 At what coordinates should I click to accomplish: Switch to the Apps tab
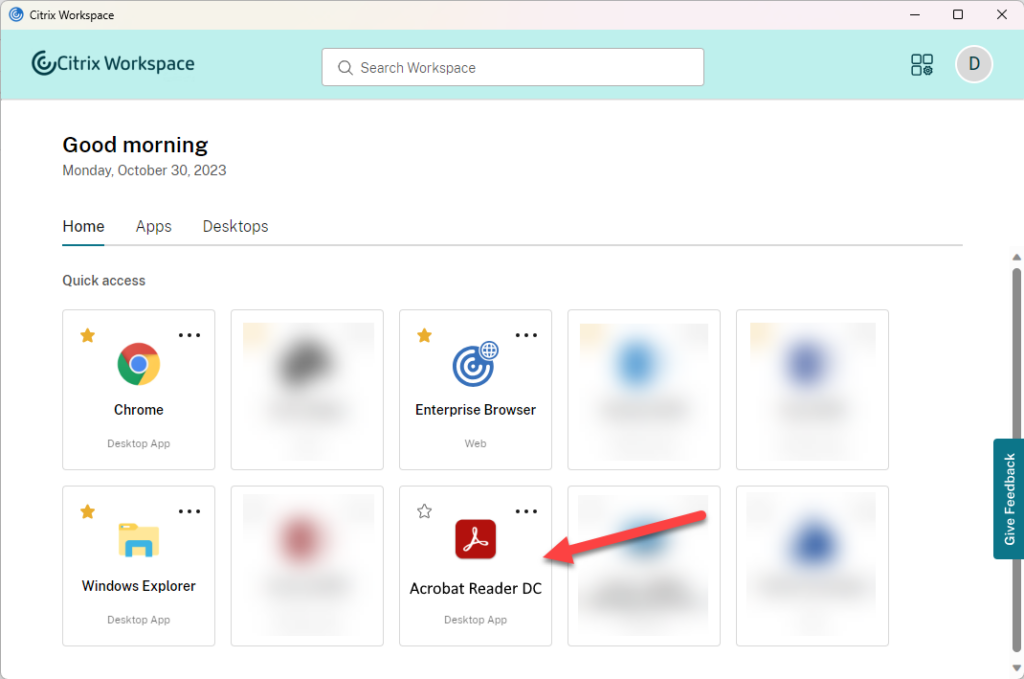[153, 226]
